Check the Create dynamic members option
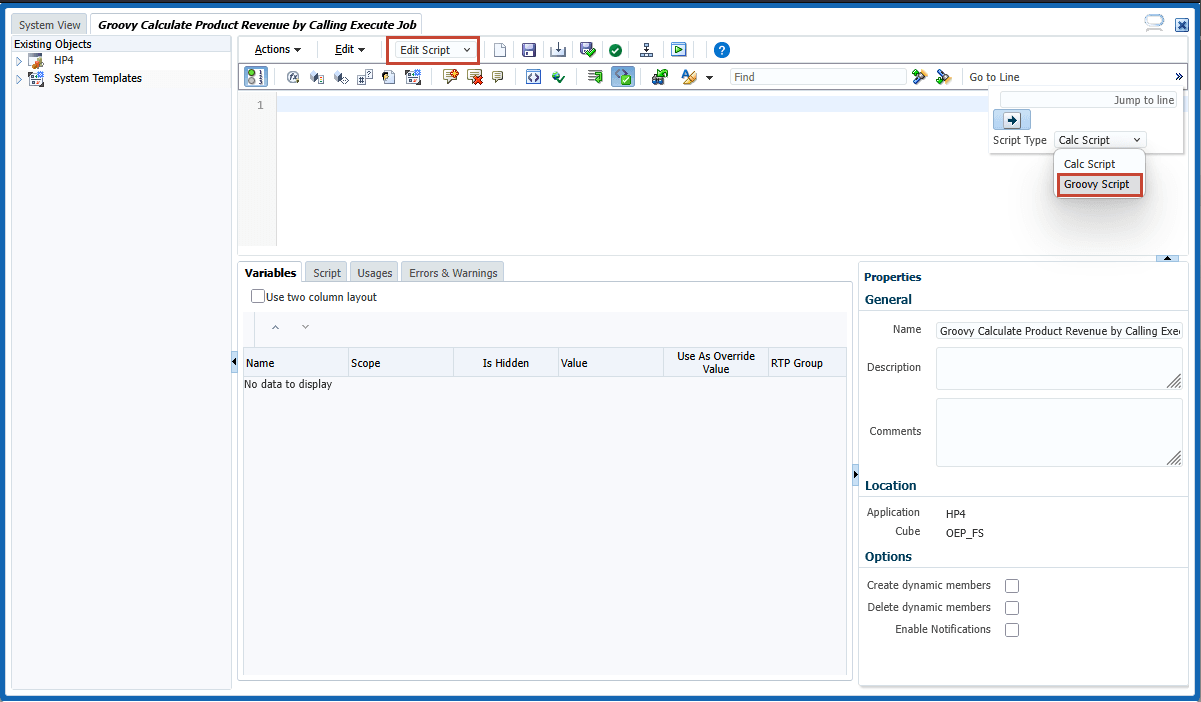This screenshot has width=1201, height=702. tap(1012, 585)
